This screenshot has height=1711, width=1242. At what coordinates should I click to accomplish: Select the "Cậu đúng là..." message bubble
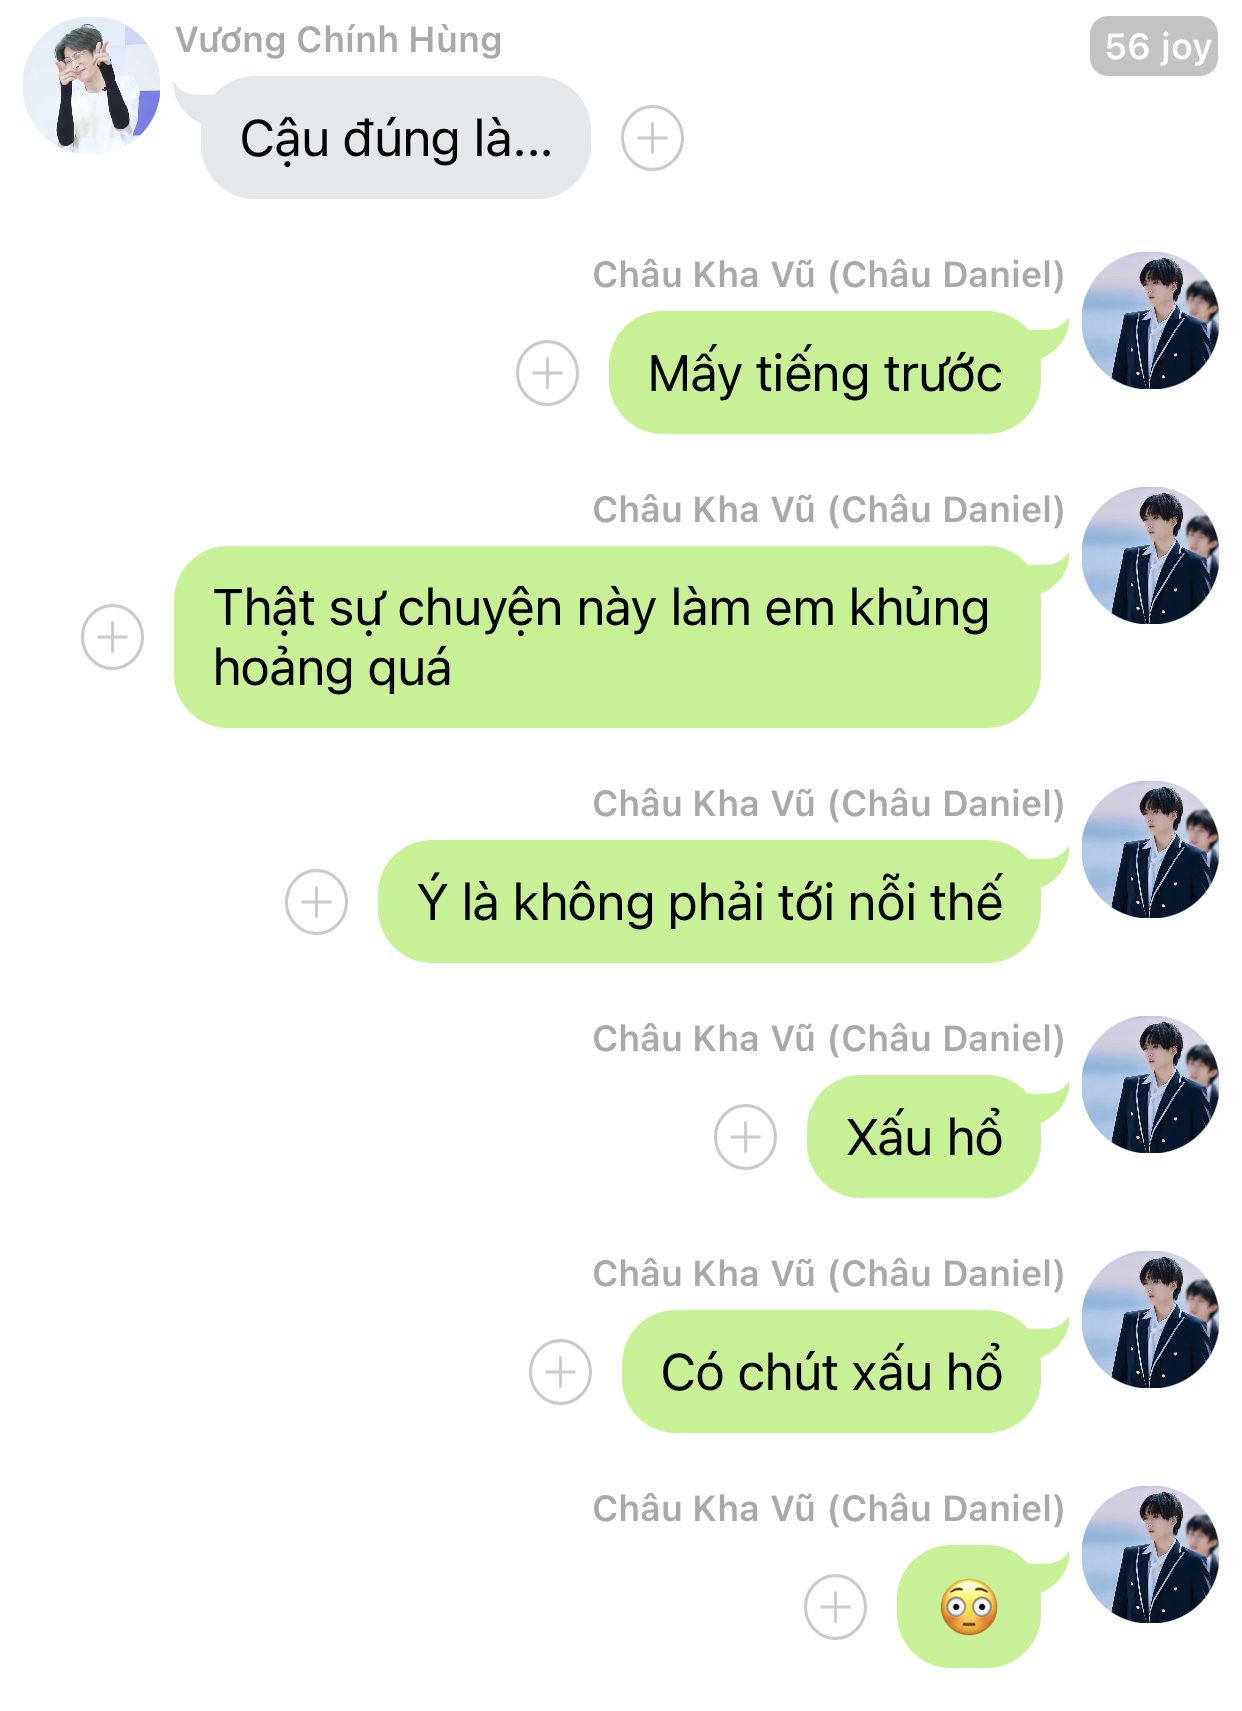click(395, 138)
